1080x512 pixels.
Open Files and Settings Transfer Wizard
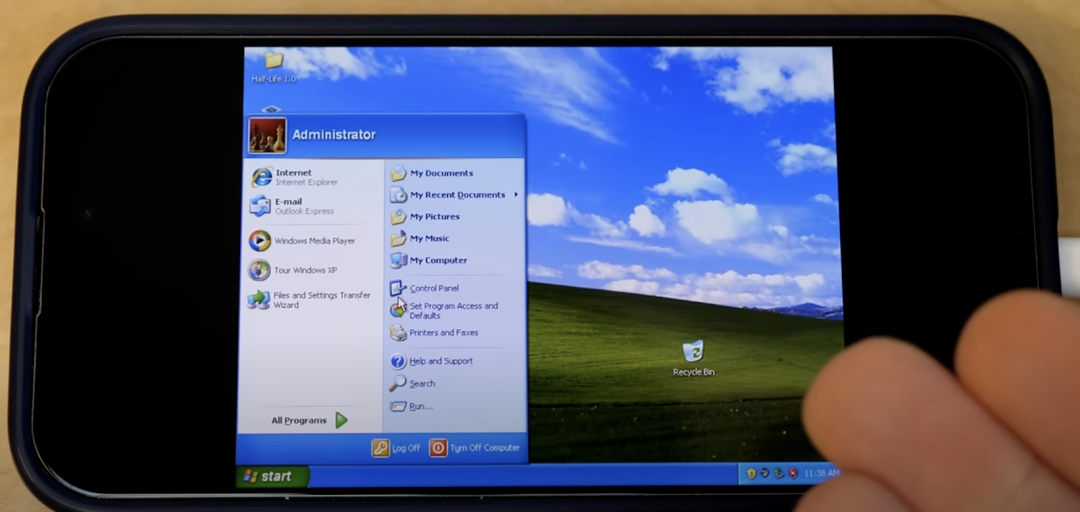[309, 300]
